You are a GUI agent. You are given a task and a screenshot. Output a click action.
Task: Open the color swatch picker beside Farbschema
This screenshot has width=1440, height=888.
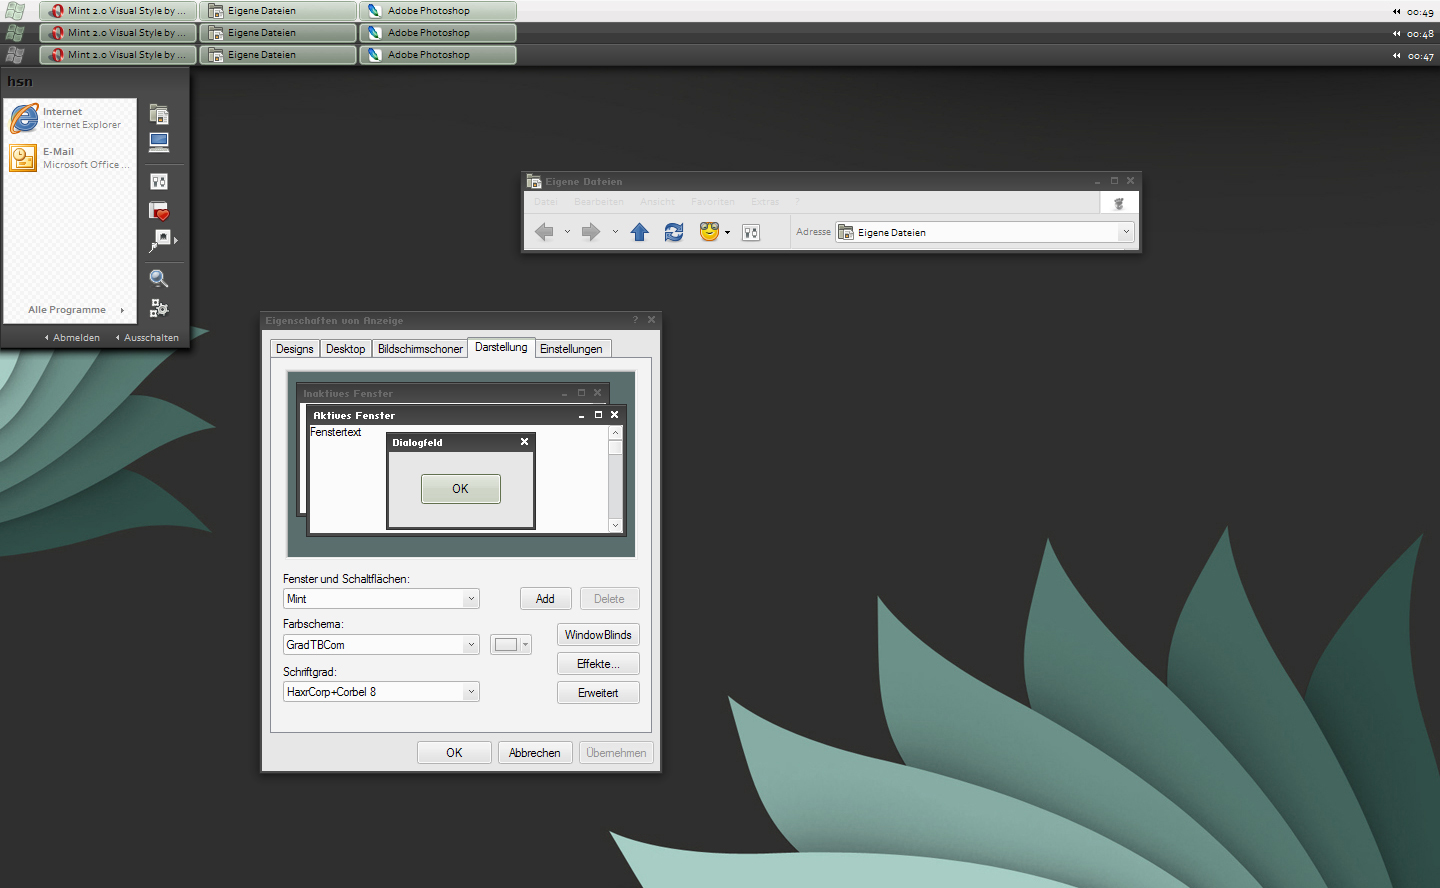pyautogui.click(x=510, y=645)
